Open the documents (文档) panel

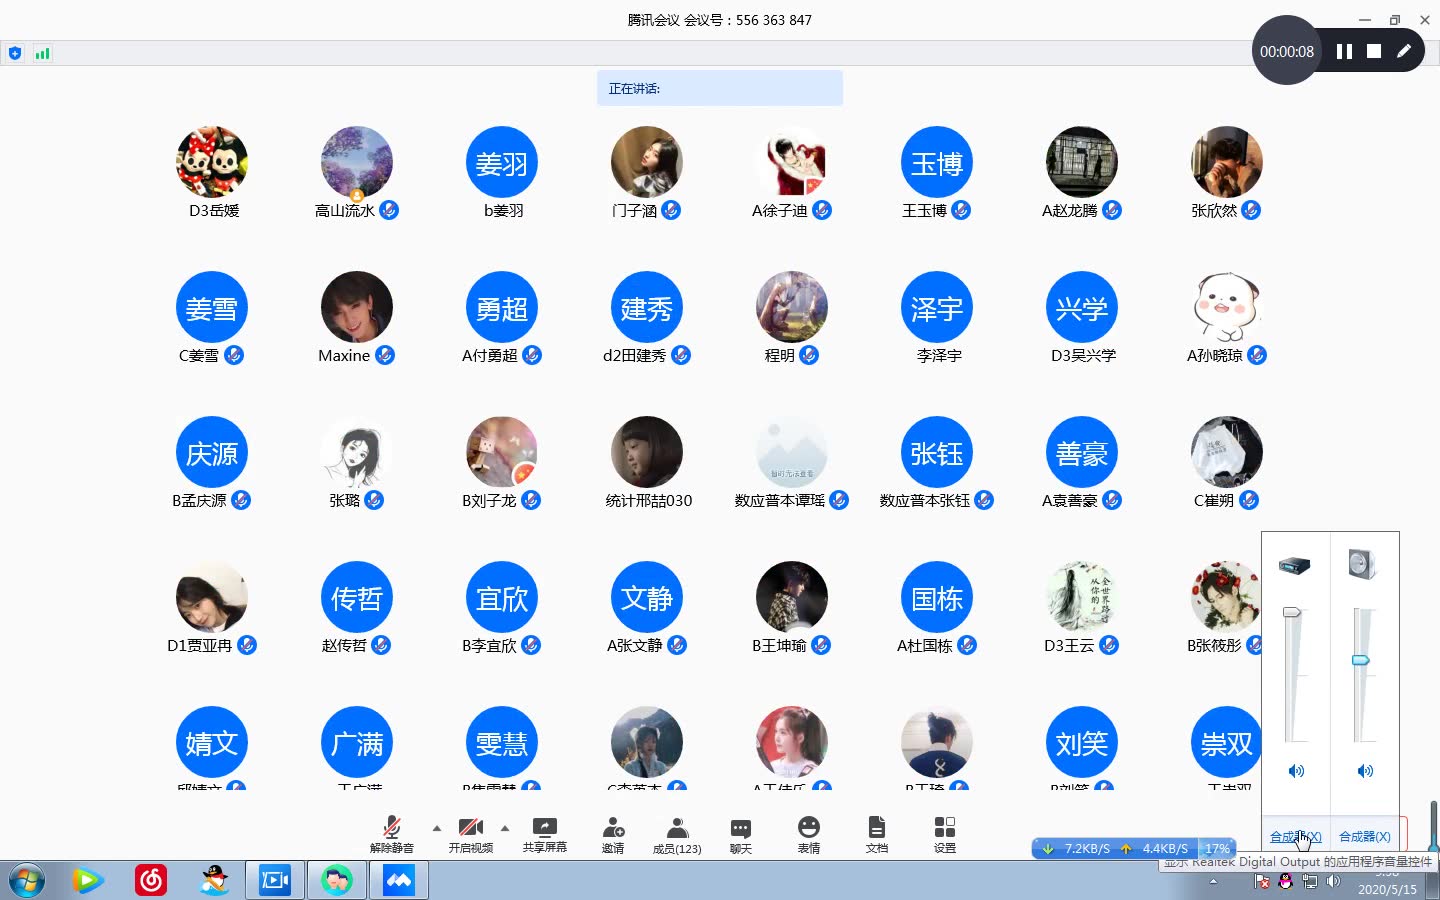point(877,834)
